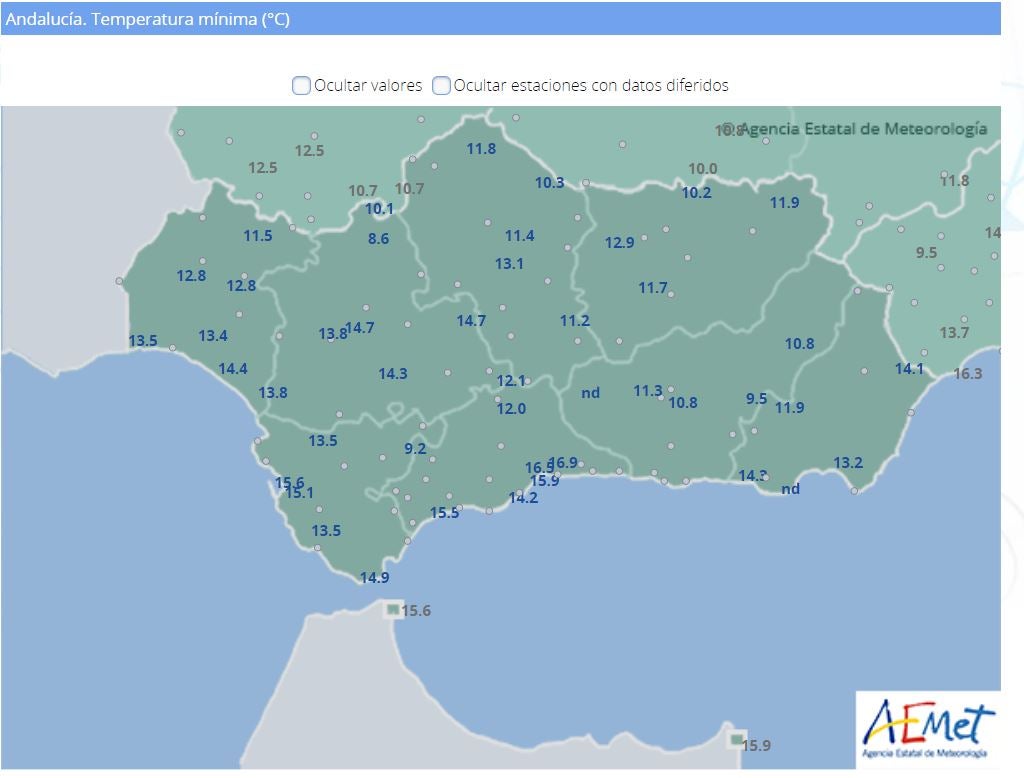Click the gray 16.3 temperature value
The image size is (1024, 778).
click(x=968, y=374)
